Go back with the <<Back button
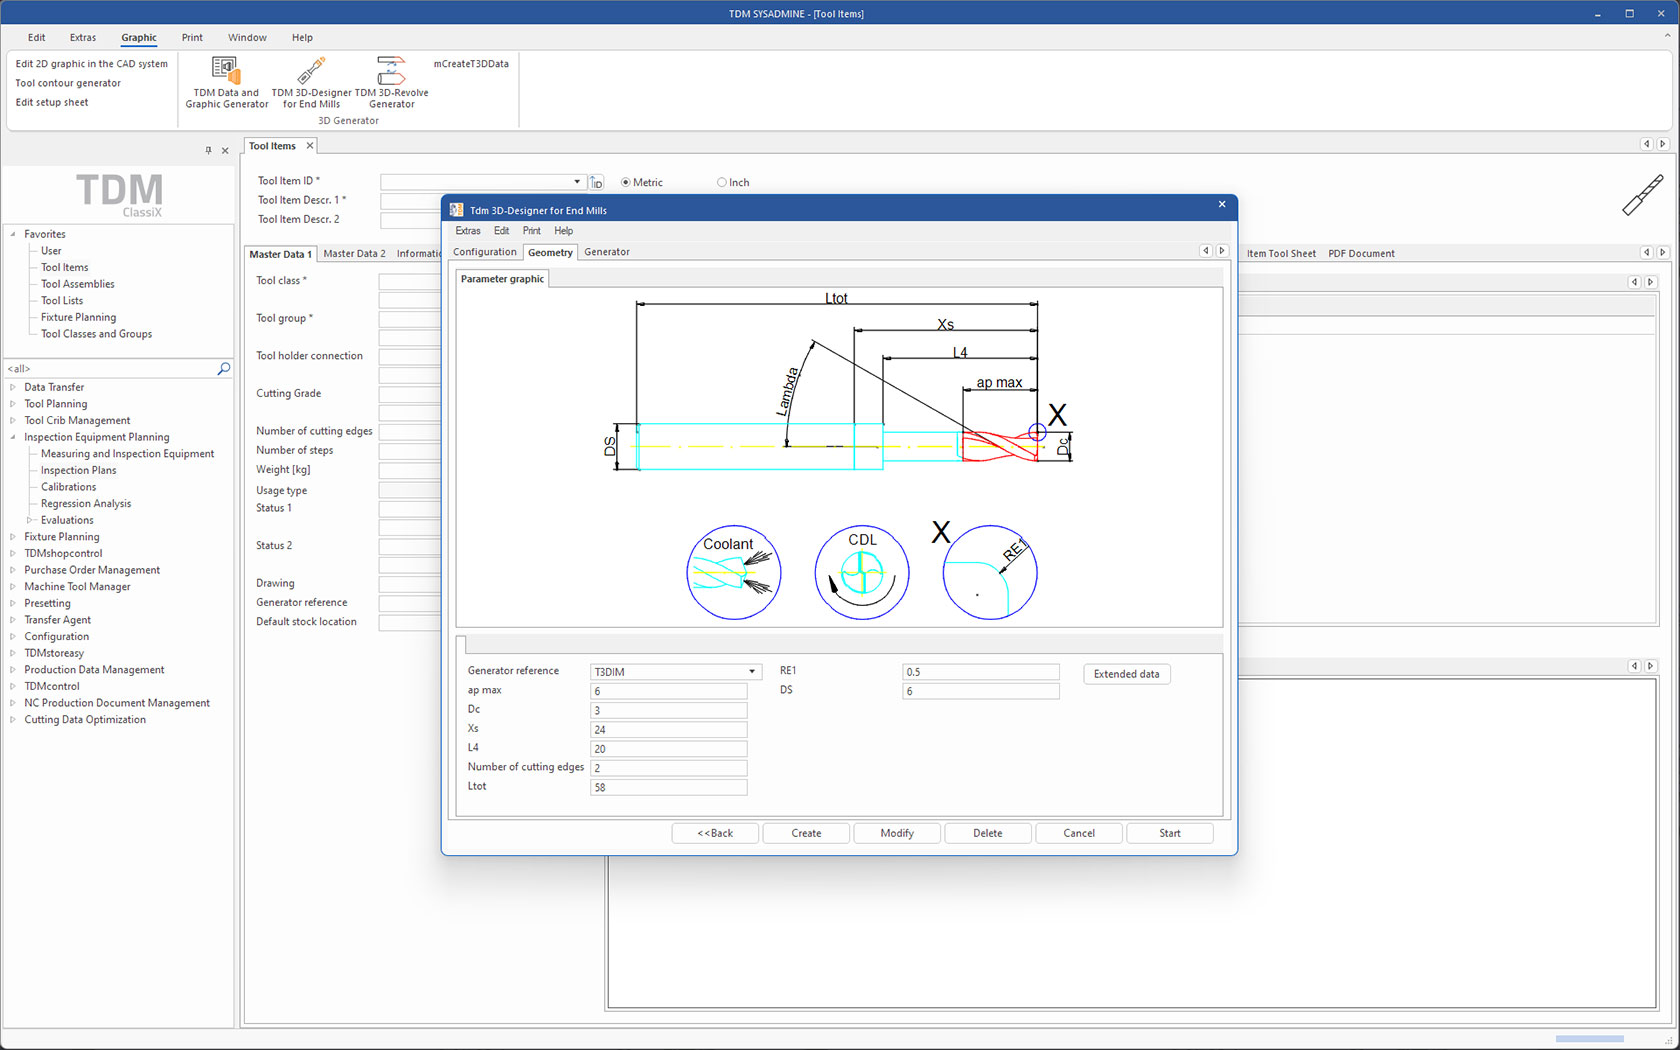Image resolution: width=1680 pixels, height=1050 pixels. click(715, 833)
